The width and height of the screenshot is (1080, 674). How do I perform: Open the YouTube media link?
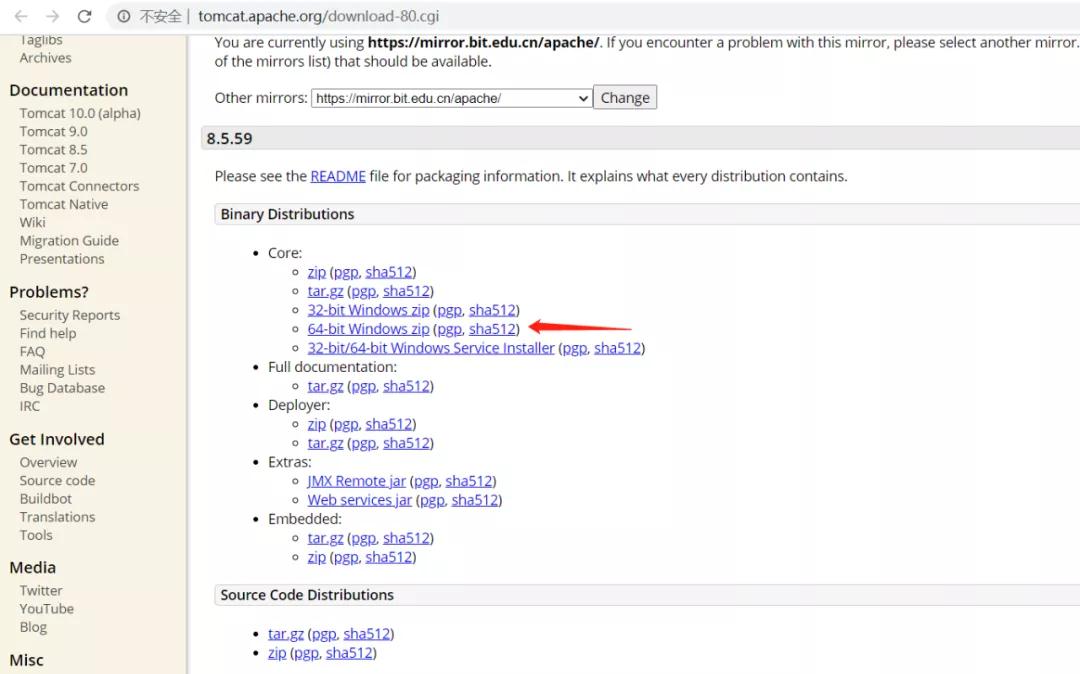click(47, 609)
